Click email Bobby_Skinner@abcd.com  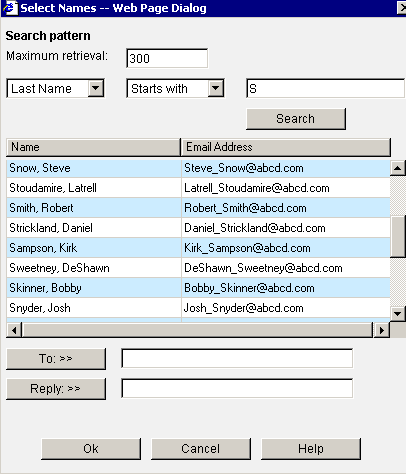coord(249,288)
